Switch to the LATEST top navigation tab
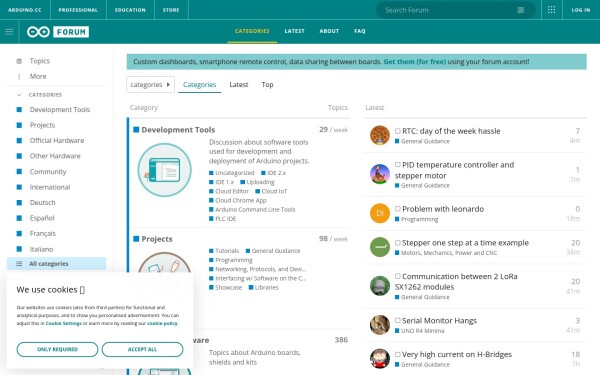Viewport: 600px width, 375px height. tap(294, 31)
